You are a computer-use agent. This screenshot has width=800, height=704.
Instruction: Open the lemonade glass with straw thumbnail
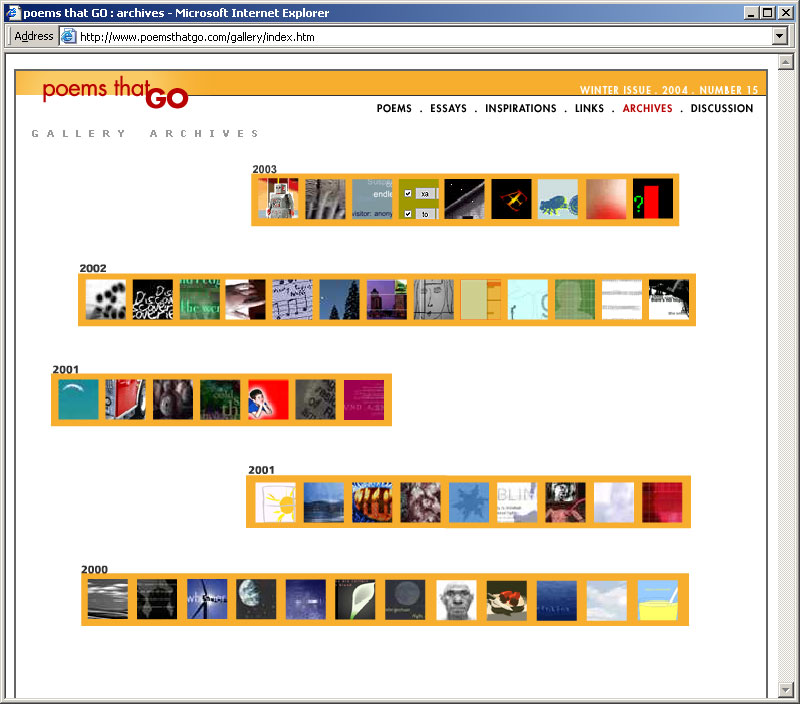click(658, 599)
